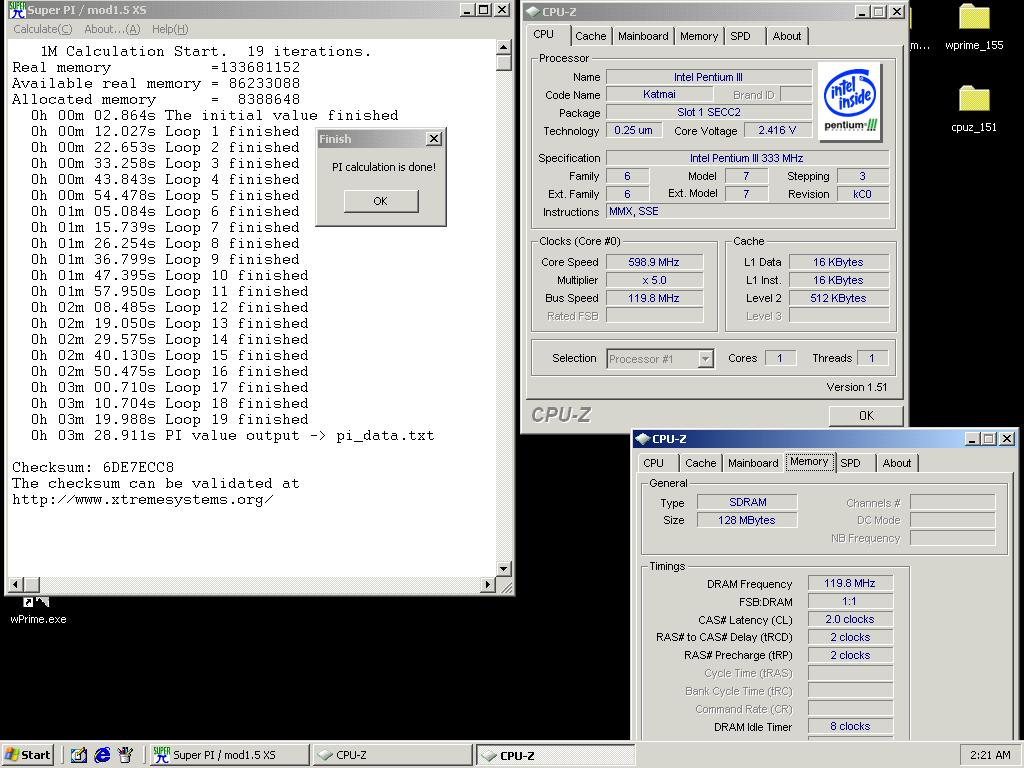The width and height of the screenshot is (1024, 768).
Task: Click the Multiplier value x 5.0
Action: 654,280
